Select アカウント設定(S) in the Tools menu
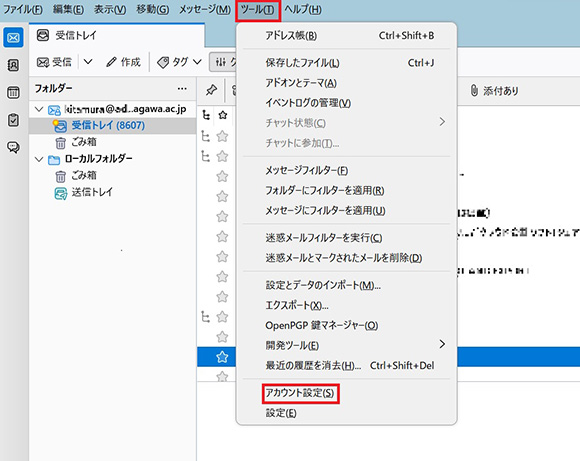Image resolution: width=580 pixels, height=461 pixels. (300, 393)
